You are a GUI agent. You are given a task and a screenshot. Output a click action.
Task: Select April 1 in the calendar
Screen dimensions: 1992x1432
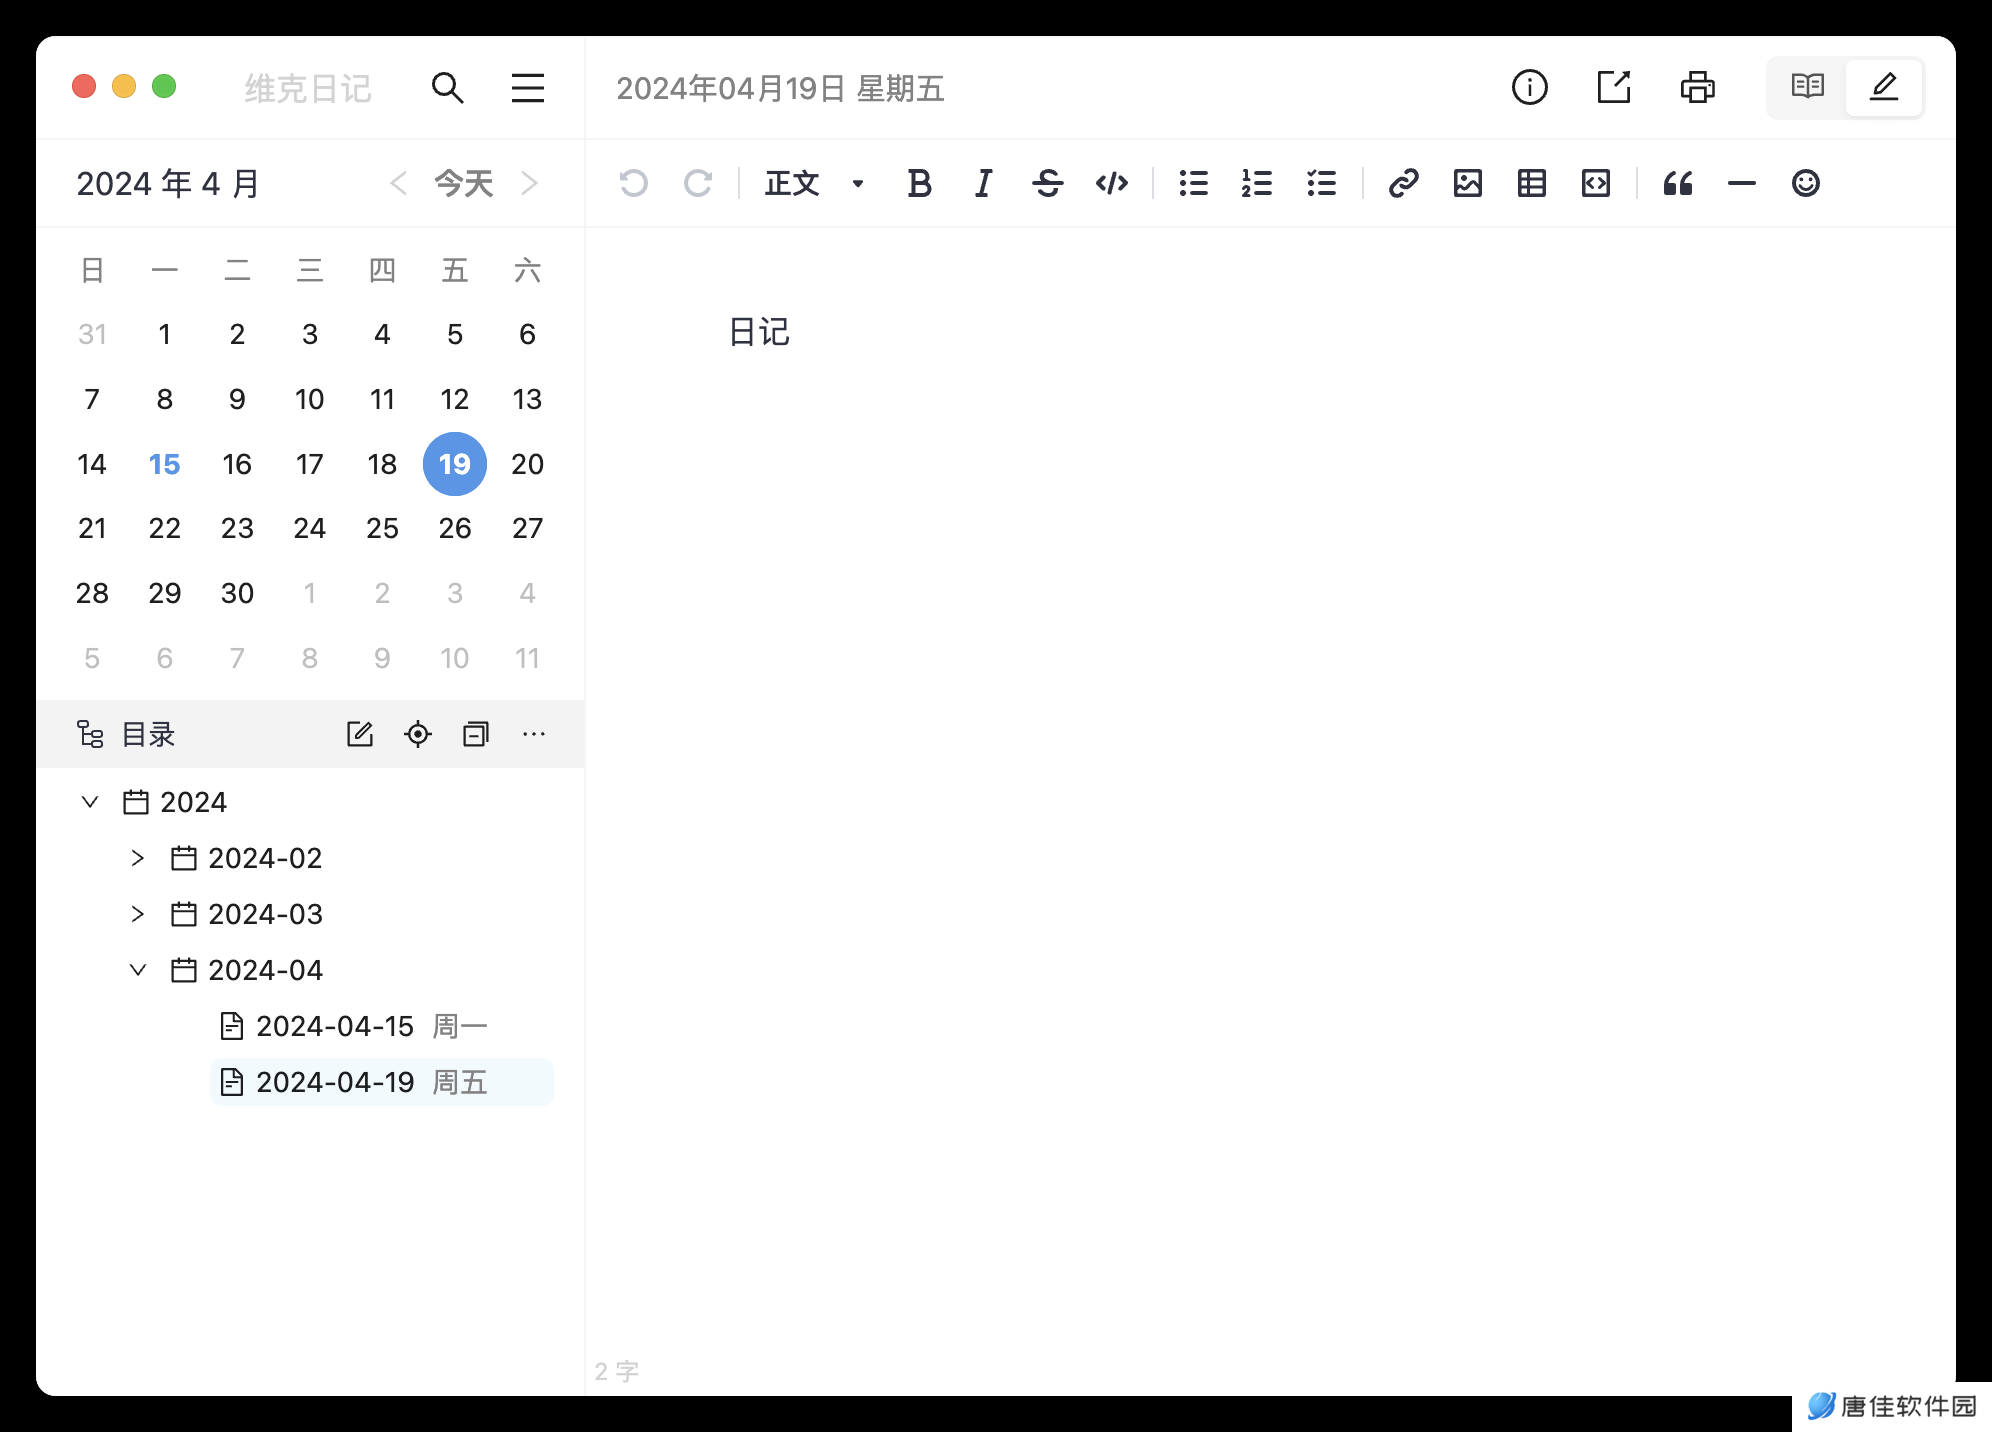pyautogui.click(x=164, y=334)
